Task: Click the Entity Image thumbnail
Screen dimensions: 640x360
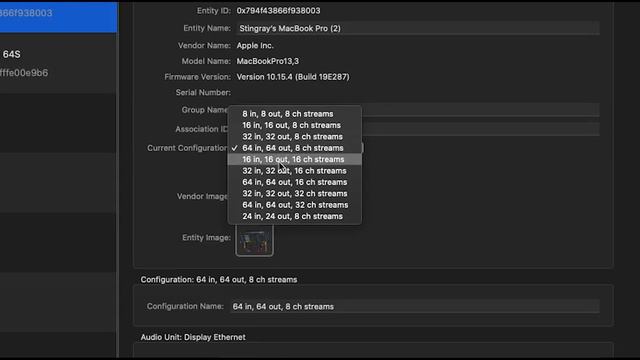Action: [254, 240]
